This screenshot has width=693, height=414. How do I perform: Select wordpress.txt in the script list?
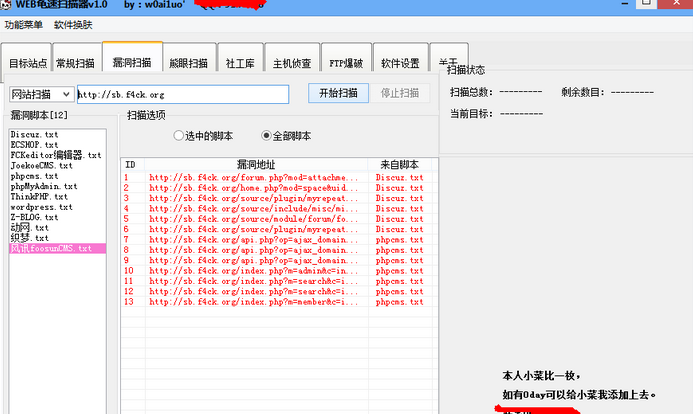38,206
